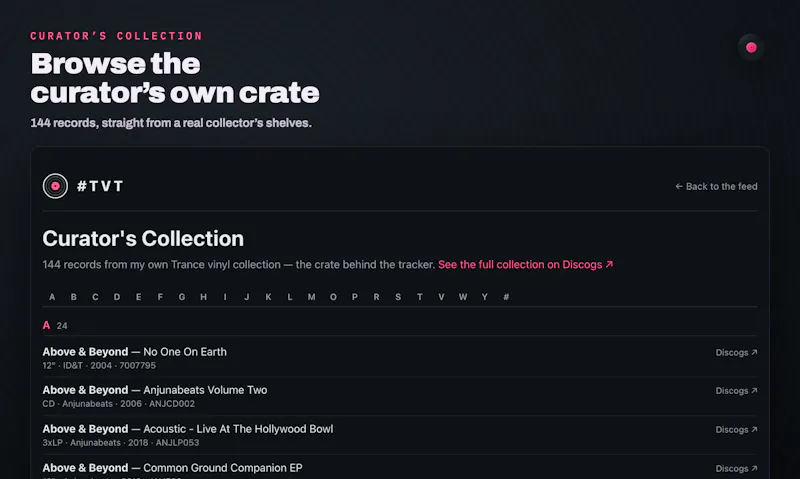The width and height of the screenshot is (800, 479).
Task: Select letter H in alphabet index
Action: [x=204, y=297]
